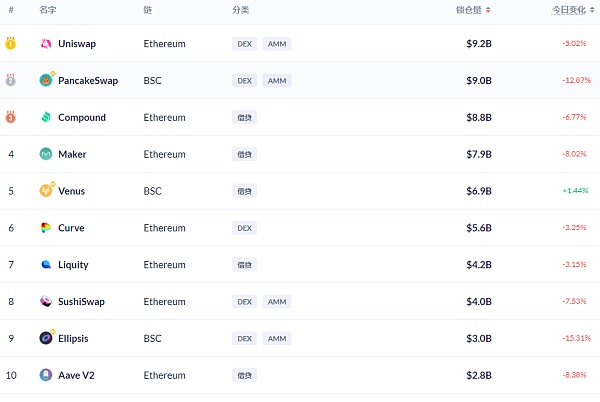The height and width of the screenshot is (402, 600).
Task: Sort by 锁仓量 column arrow
Action: [488, 10]
